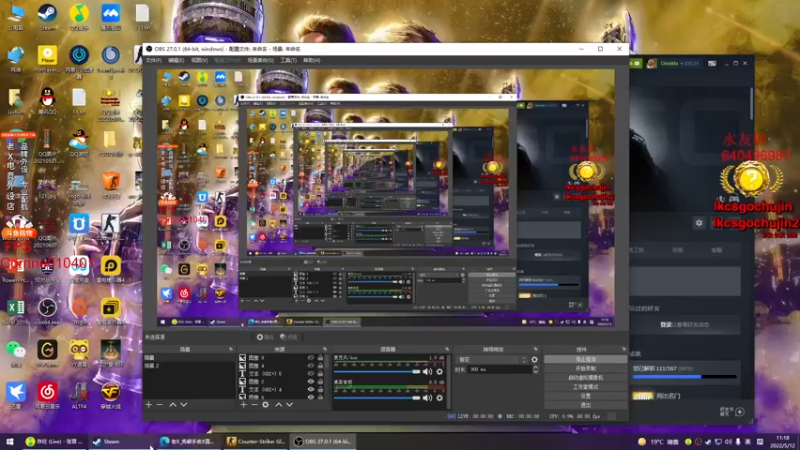This screenshot has height=450, width=800.
Task: Move source up in sources toolbar
Action: (279, 405)
